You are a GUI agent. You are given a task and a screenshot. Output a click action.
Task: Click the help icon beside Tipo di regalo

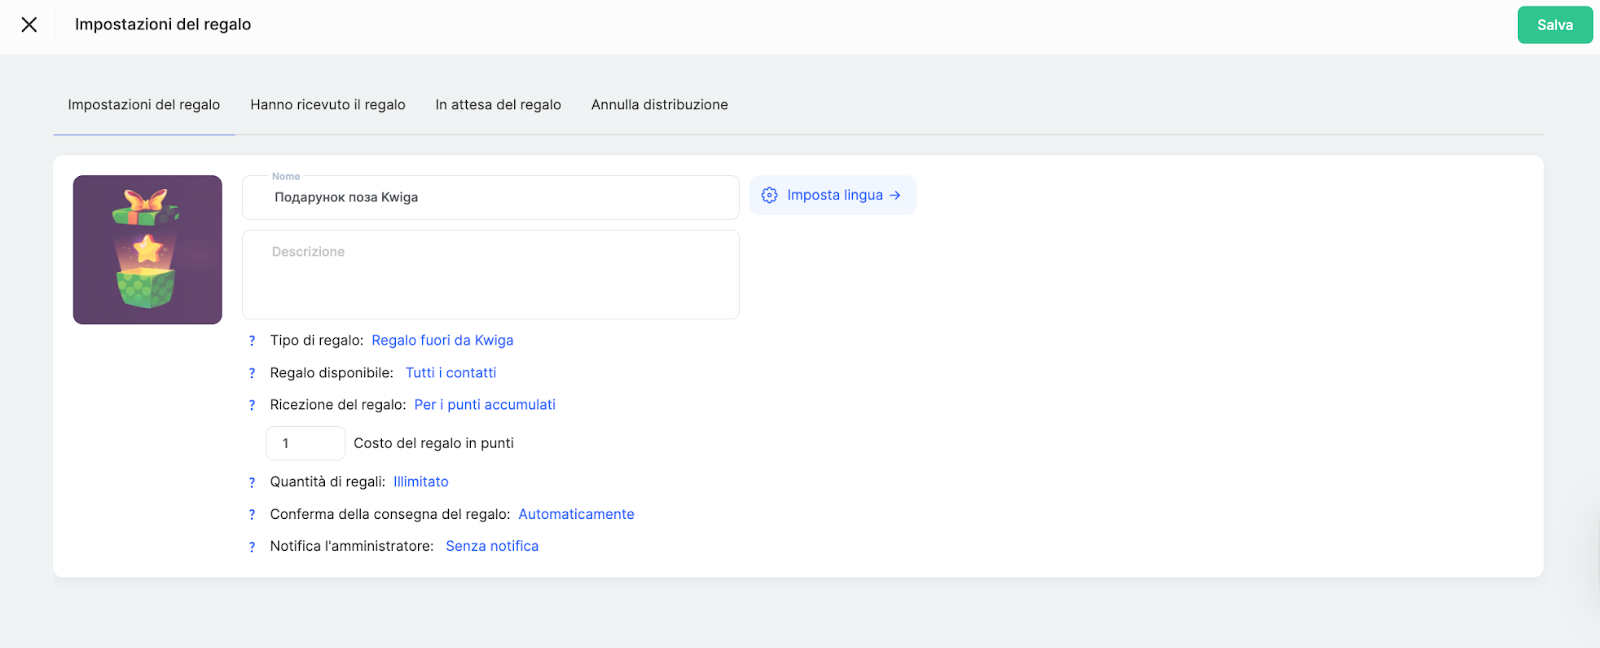point(252,341)
